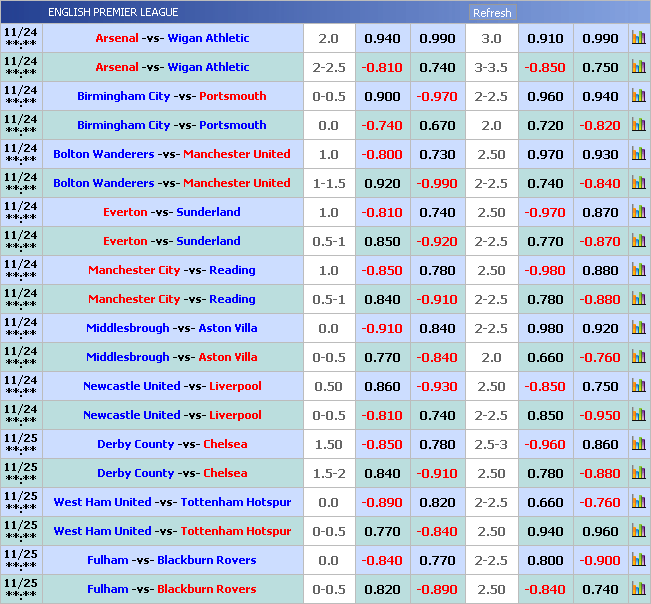Open chart icon for Newcastle–Liverpool 0.50 handicap row
Image resolution: width=651 pixels, height=604 pixels.
click(638, 386)
